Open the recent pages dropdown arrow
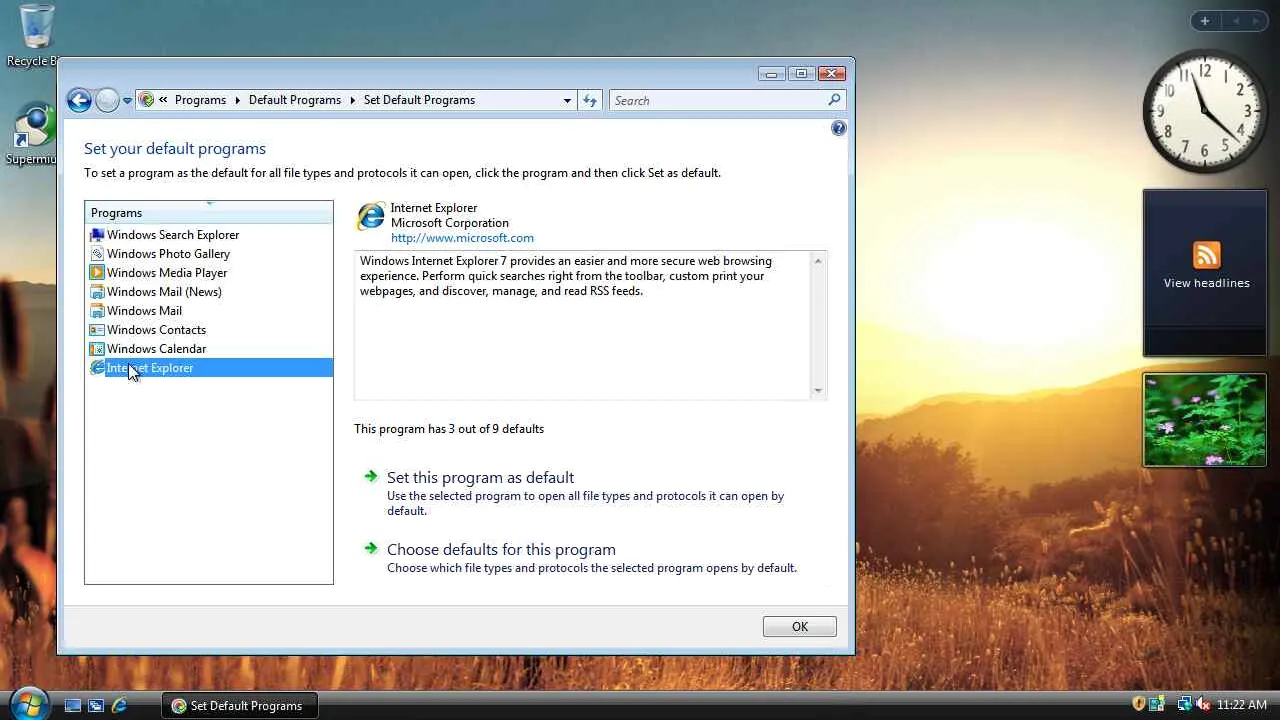Image resolution: width=1280 pixels, height=720 pixels. [x=127, y=101]
